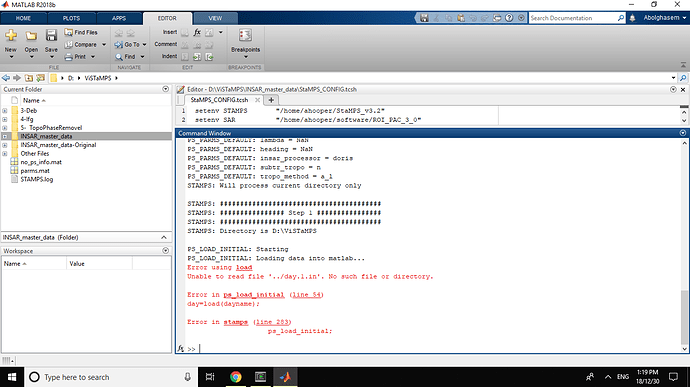
Task: Switch to the PLOTS ribbon tab
Action: pyautogui.click(x=71, y=18)
